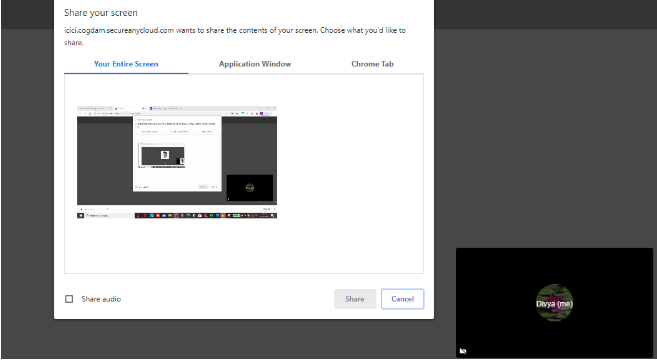
Task: Click the dark header bar behind the dialog
Action: pyautogui.click(x=545, y=14)
